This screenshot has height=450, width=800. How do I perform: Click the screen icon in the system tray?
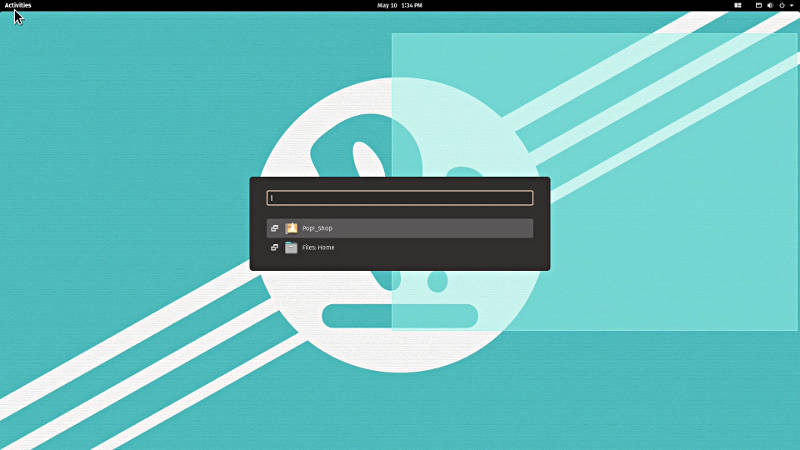[x=759, y=5]
